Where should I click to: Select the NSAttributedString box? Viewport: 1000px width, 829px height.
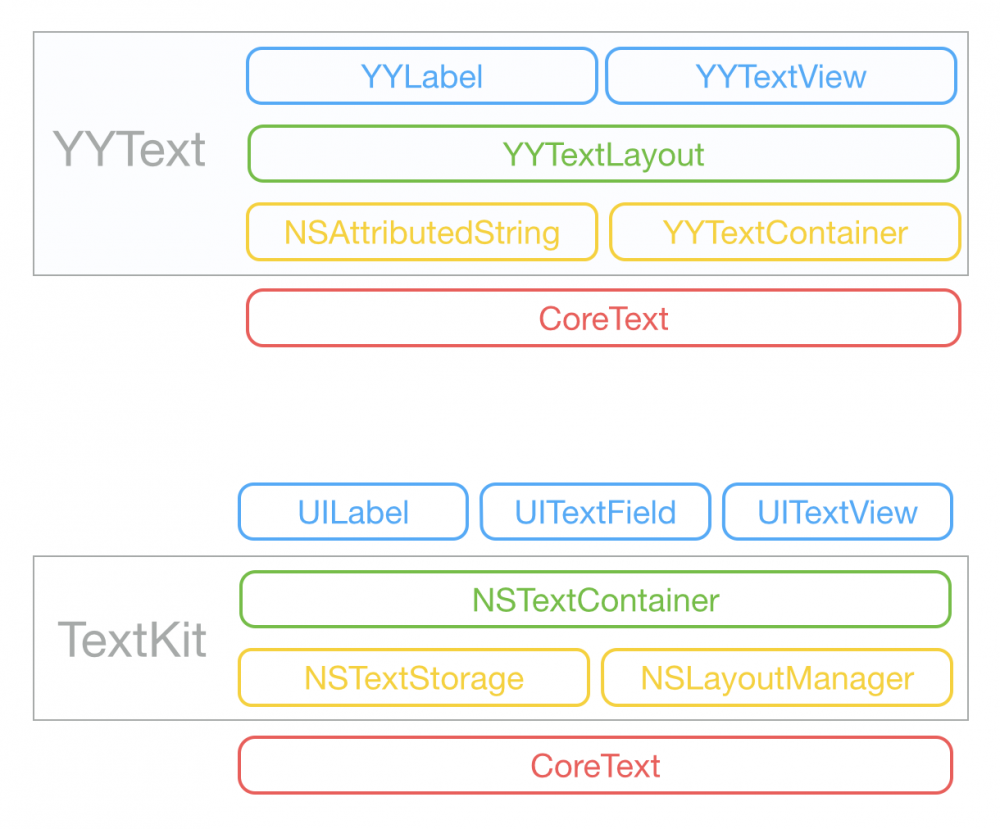[x=421, y=233]
